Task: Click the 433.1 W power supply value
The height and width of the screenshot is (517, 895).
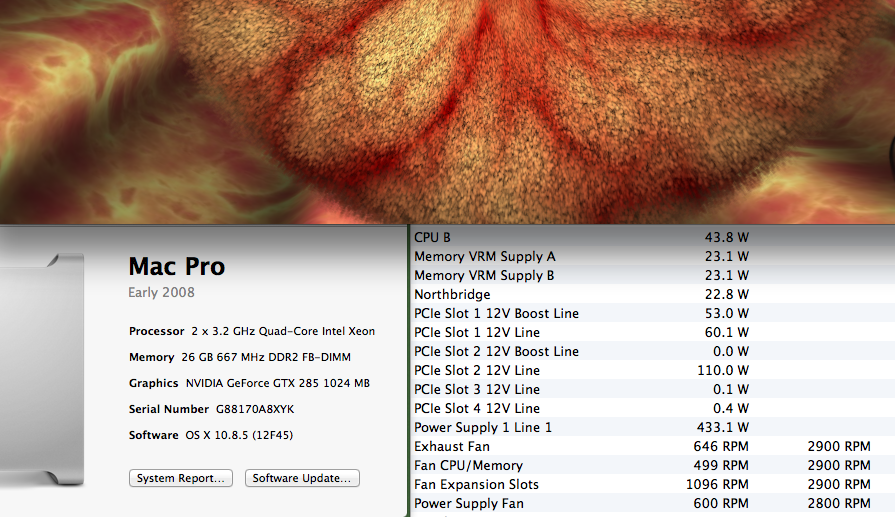Action: tap(723, 427)
